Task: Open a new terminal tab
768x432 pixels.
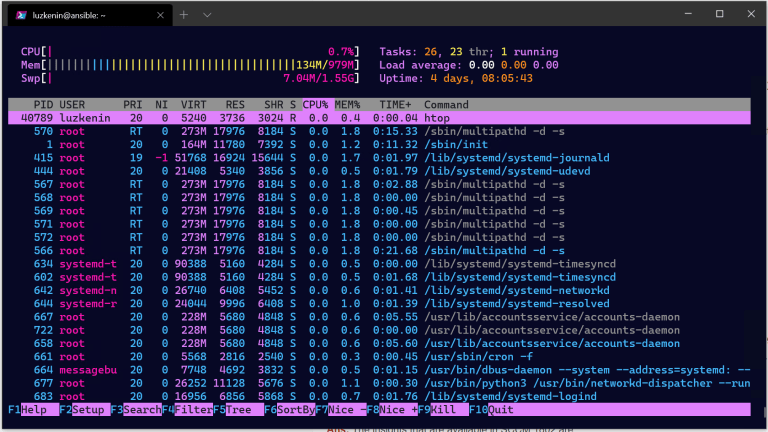Action: pos(184,15)
